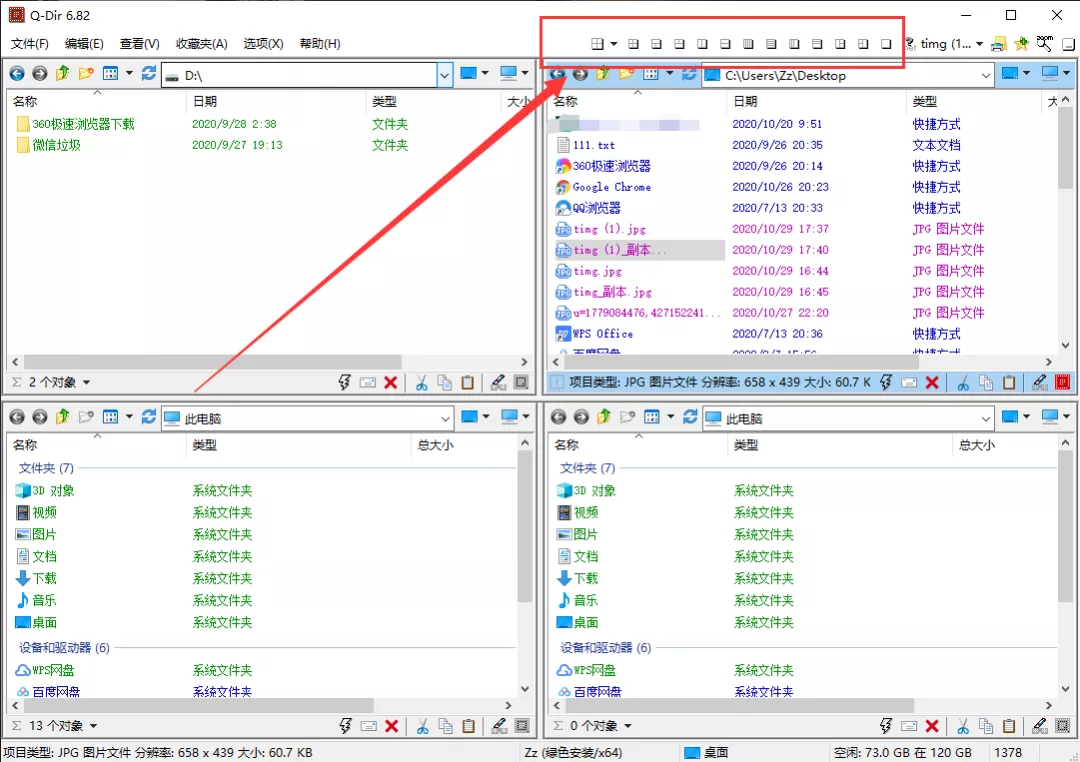1080x762 pixels.
Task: Sort the Desktop pane by the 类型 column header
Action: [x=973, y=101]
